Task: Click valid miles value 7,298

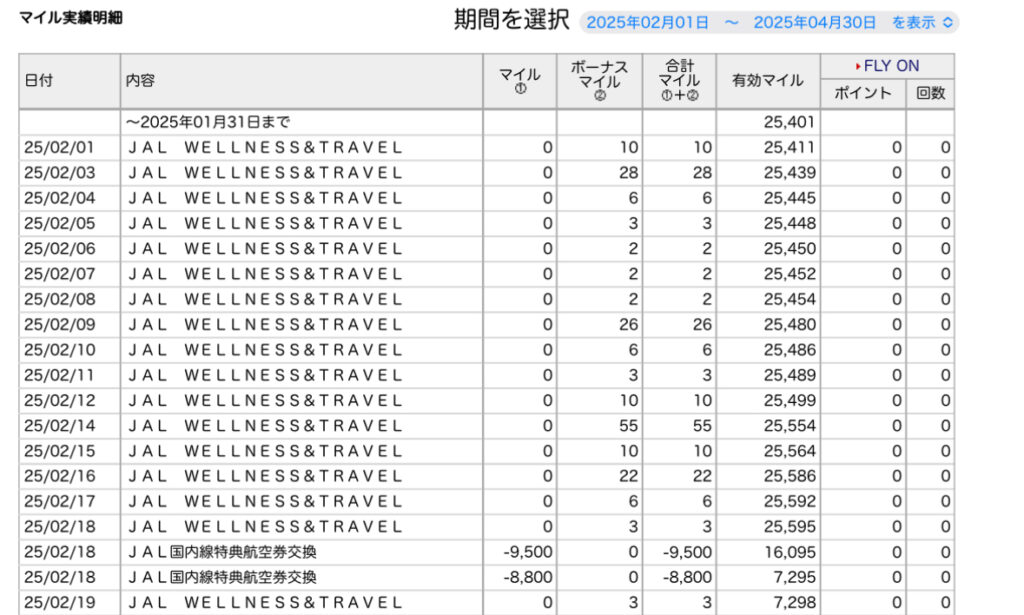Action: pos(795,603)
